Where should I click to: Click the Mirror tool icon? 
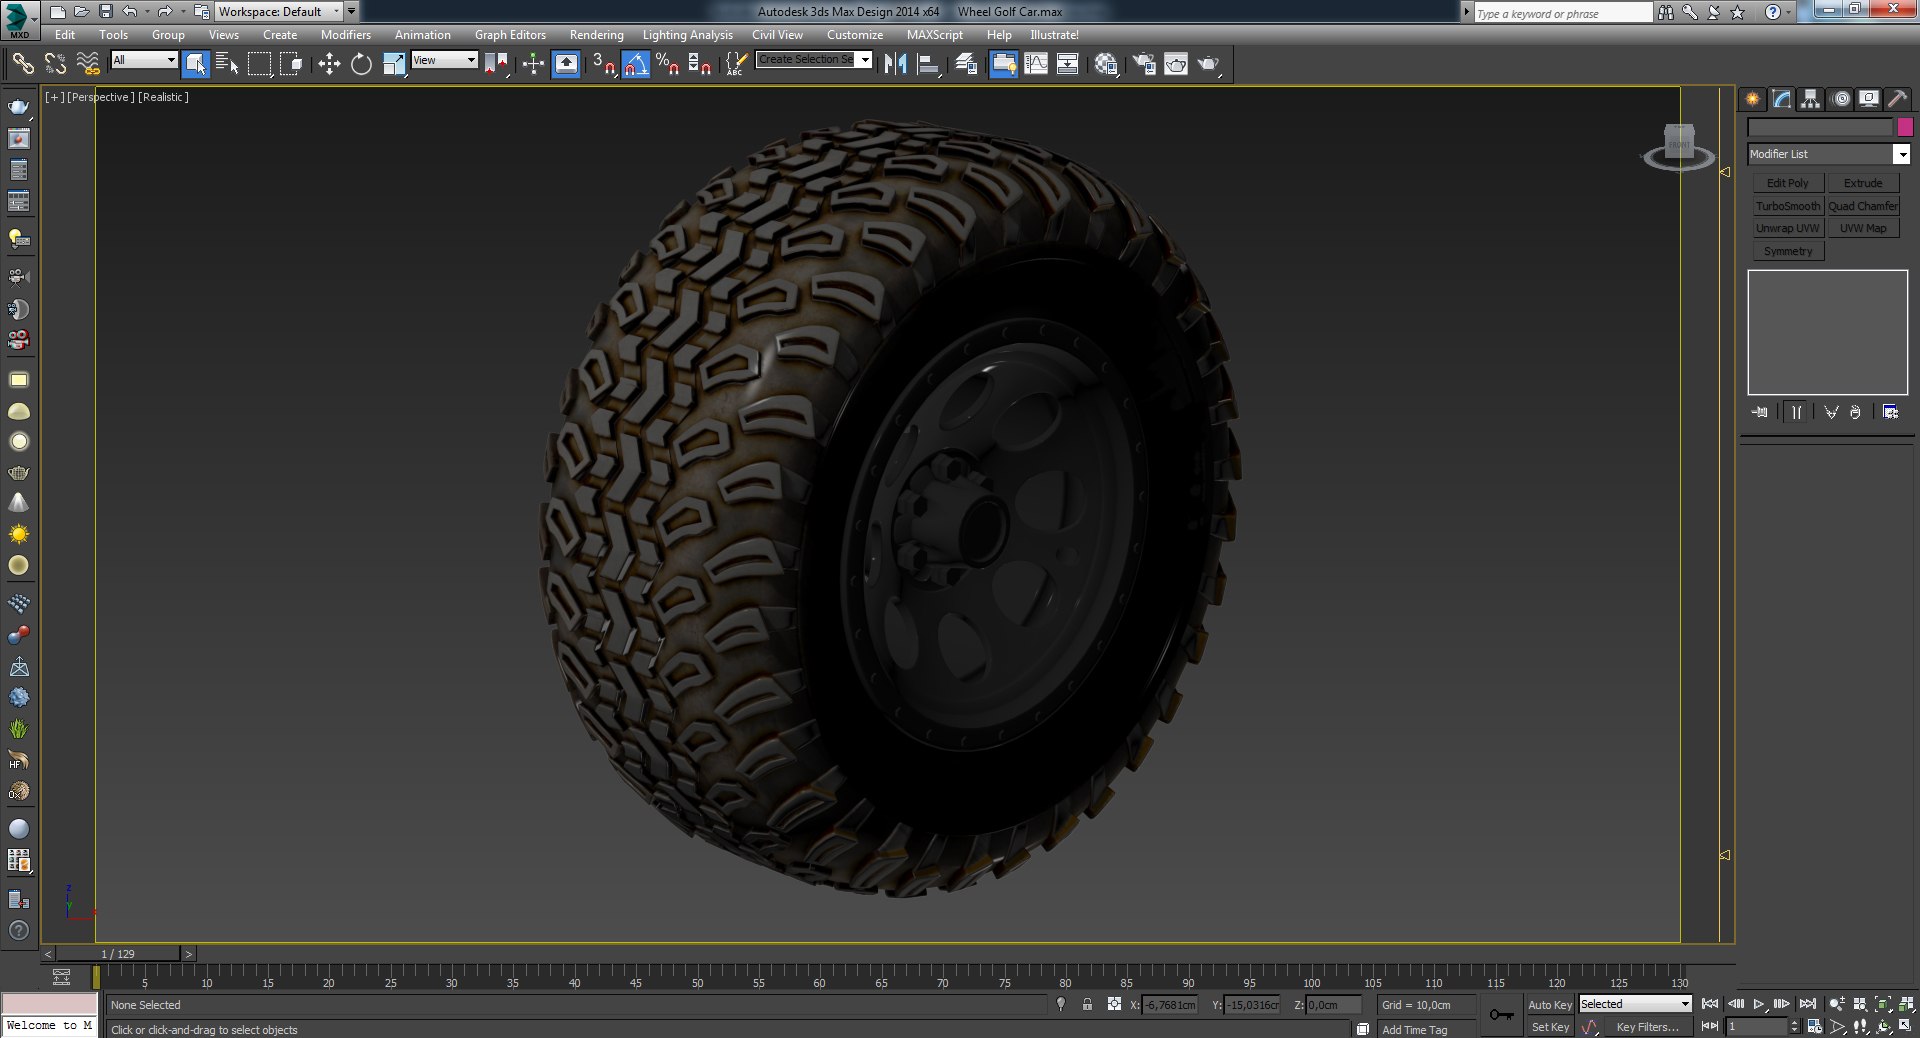[896, 64]
